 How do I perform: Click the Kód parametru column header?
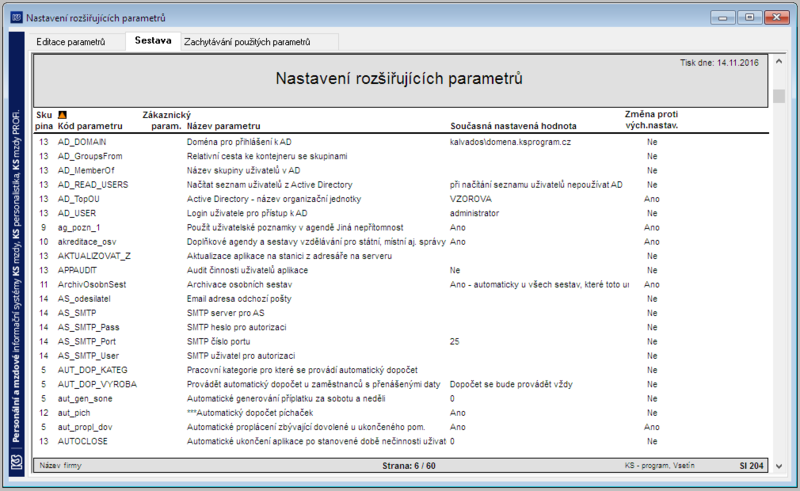[90, 126]
